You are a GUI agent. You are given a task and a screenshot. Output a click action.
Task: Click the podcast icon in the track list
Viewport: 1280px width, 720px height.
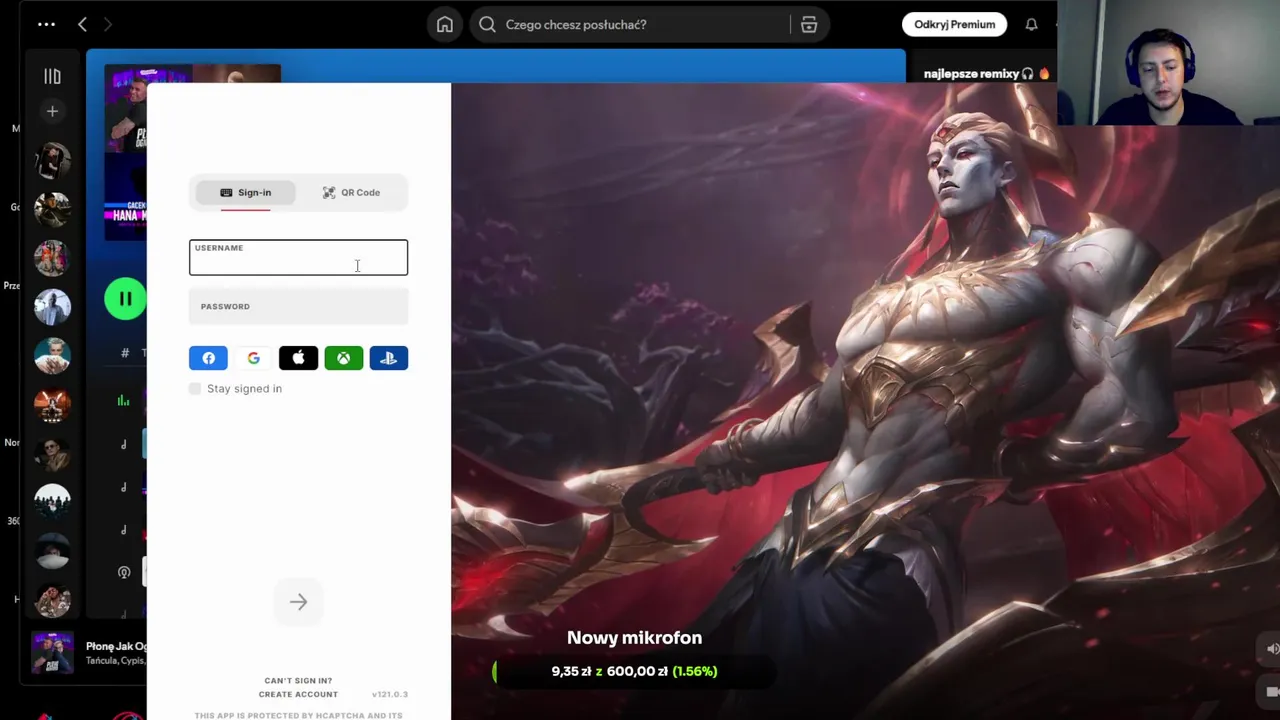(x=124, y=572)
